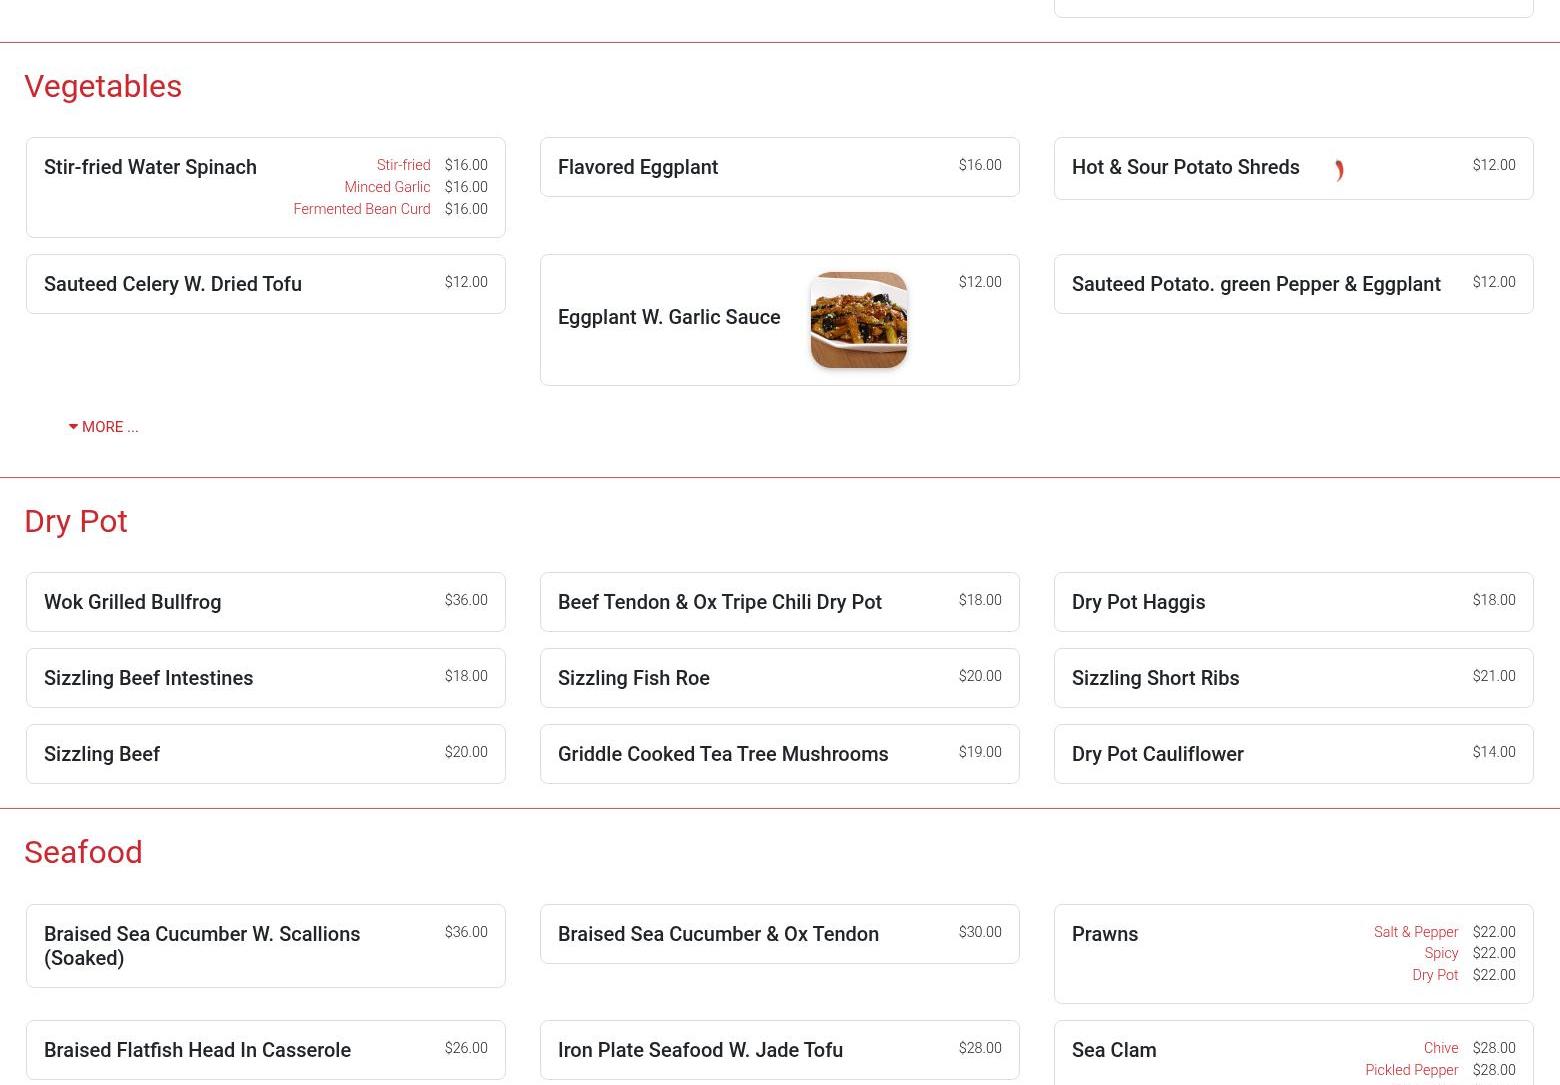Choose Fermented Bean Curd spinach option
The width and height of the screenshot is (1560, 1085).
tap(361, 209)
